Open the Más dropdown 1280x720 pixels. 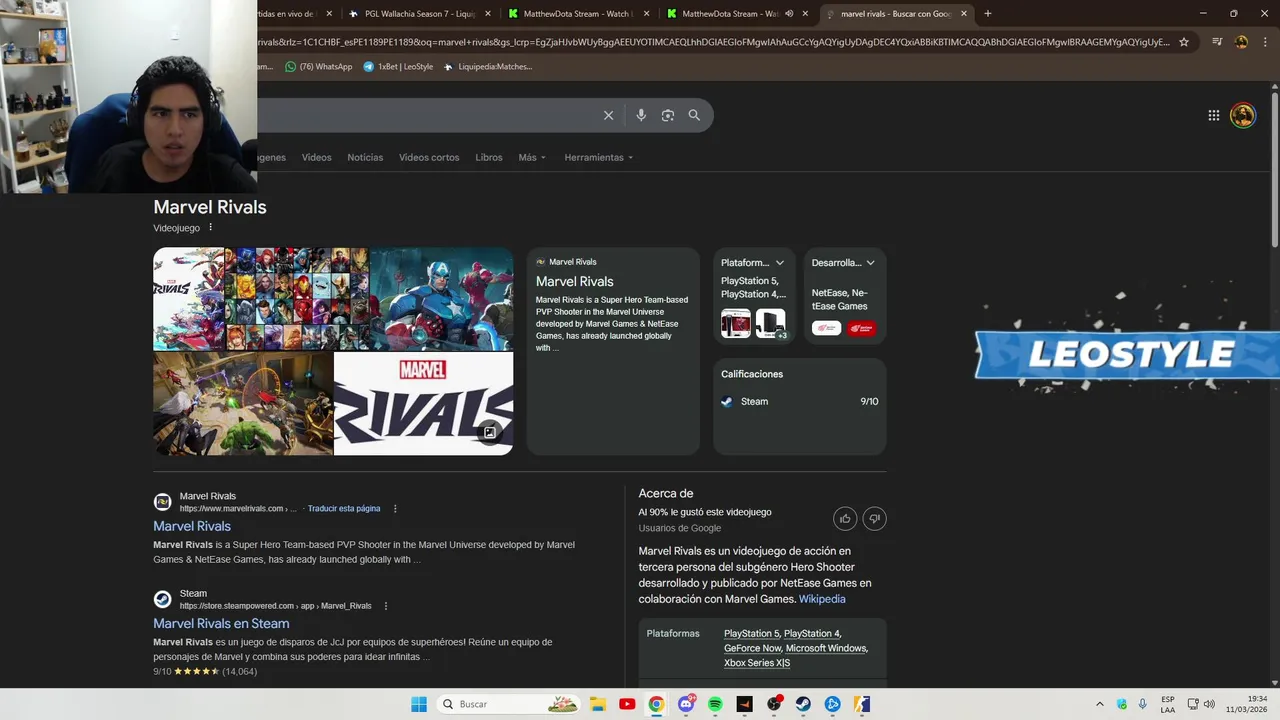click(x=532, y=157)
